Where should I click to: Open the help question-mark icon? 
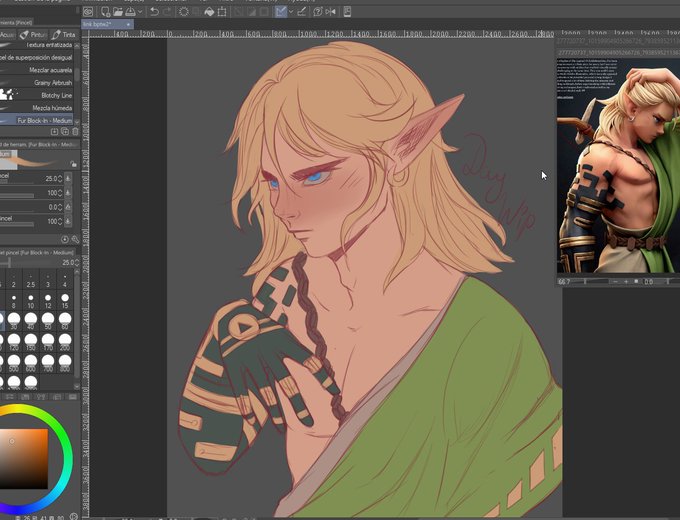pos(317,12)
